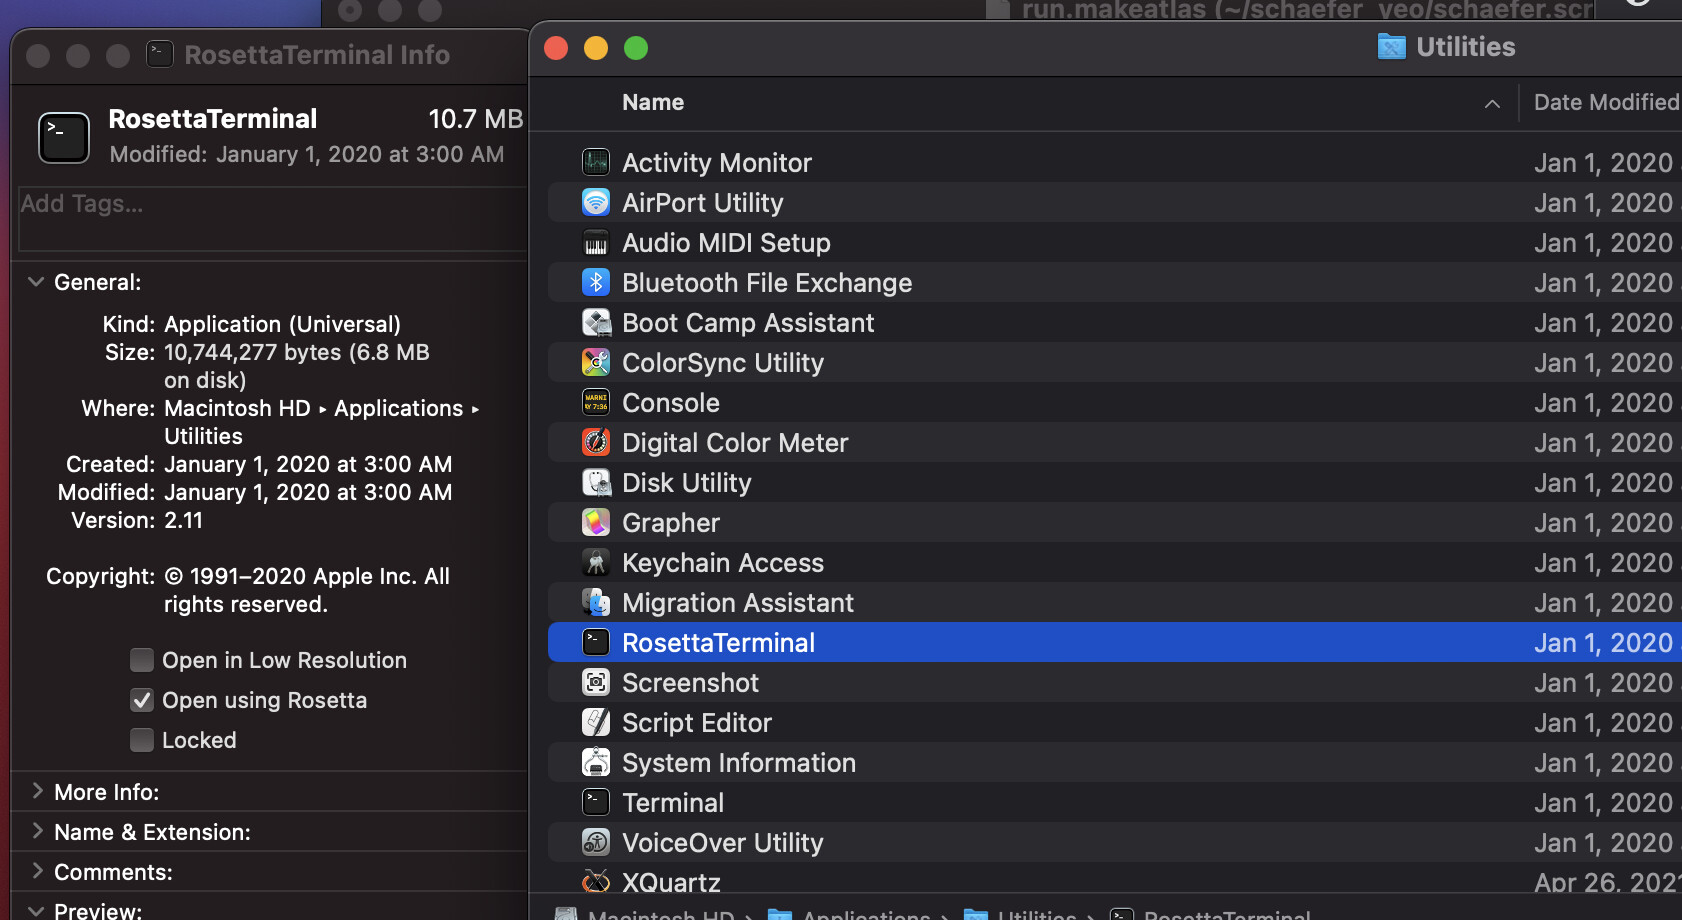1682x920 pixels.
Task: Click the Migration Assistant icon
Action: 596,602
